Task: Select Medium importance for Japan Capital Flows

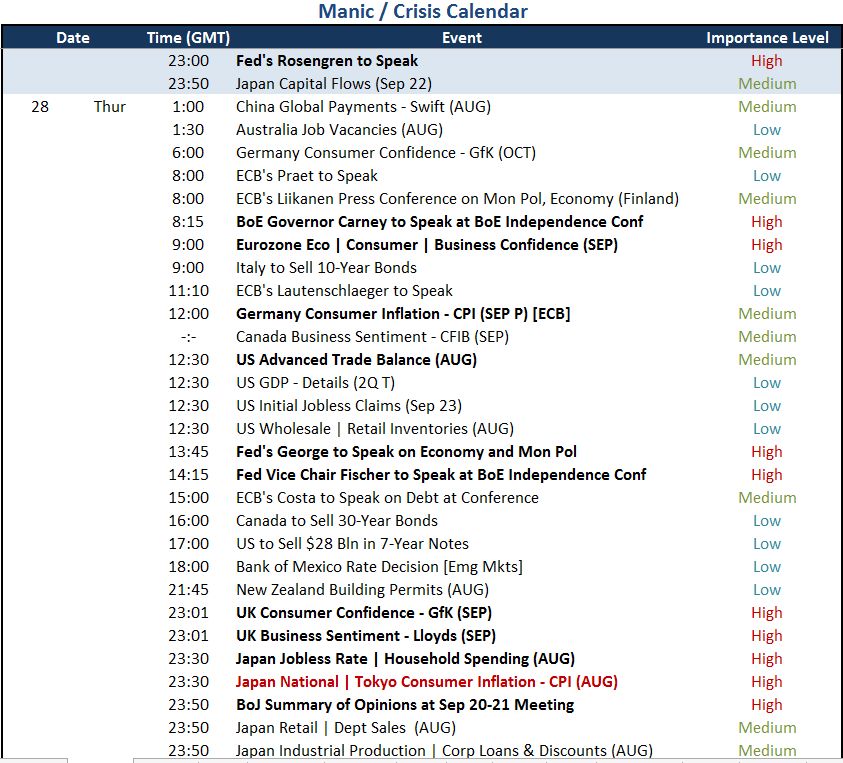Action: click(767, 84)
